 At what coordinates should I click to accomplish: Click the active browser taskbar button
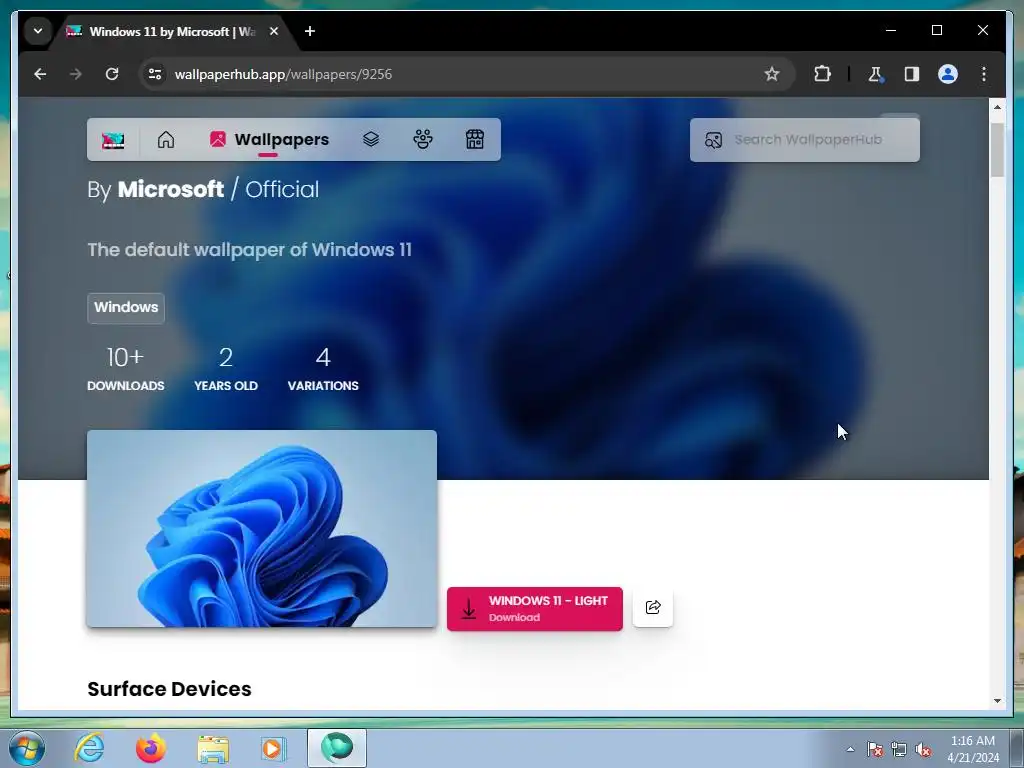coord(337,748)
